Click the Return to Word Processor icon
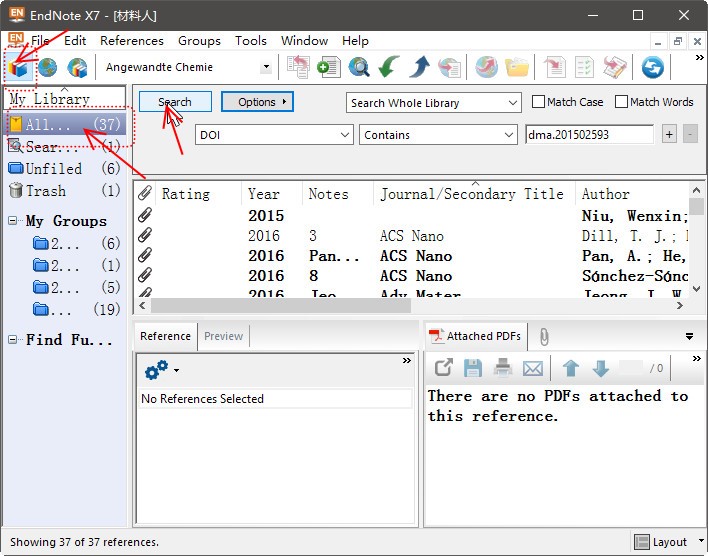The width and height of the screenshot is (708, 556). coord(615,67)
